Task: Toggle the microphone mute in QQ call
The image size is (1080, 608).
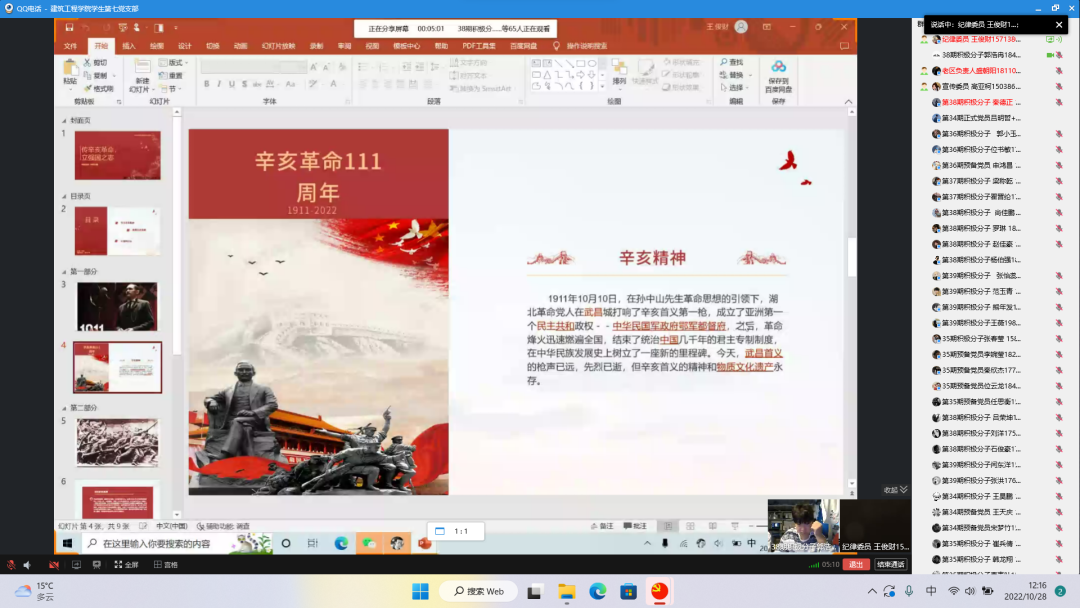Action: tap(11, 565)
